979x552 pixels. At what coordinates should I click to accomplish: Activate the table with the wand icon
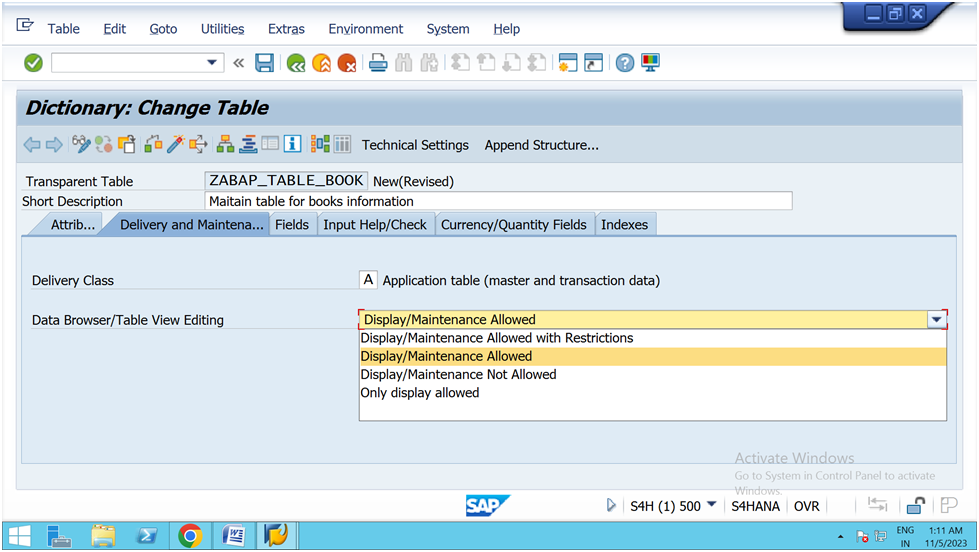click(x=175, y=144)
